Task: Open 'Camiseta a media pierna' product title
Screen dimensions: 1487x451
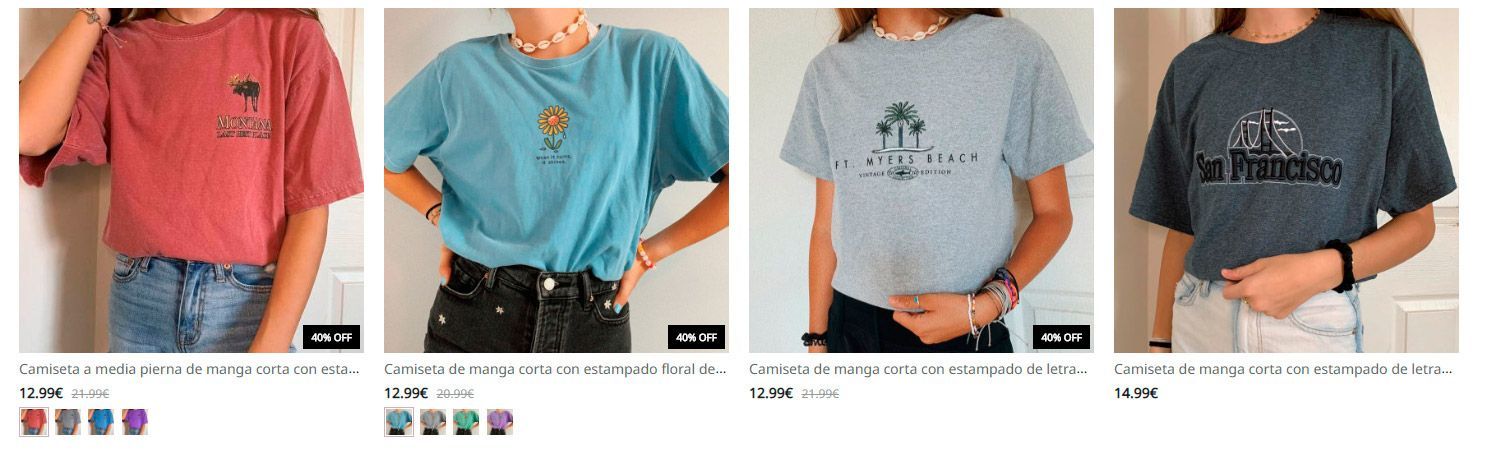Action: coord(189,369)
